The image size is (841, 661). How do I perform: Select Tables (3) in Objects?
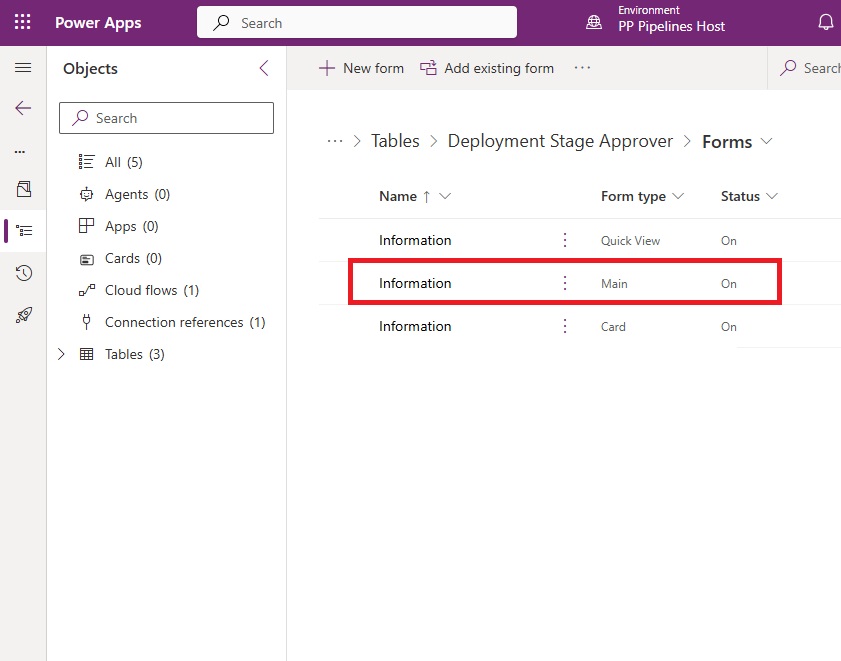(135, 354)
